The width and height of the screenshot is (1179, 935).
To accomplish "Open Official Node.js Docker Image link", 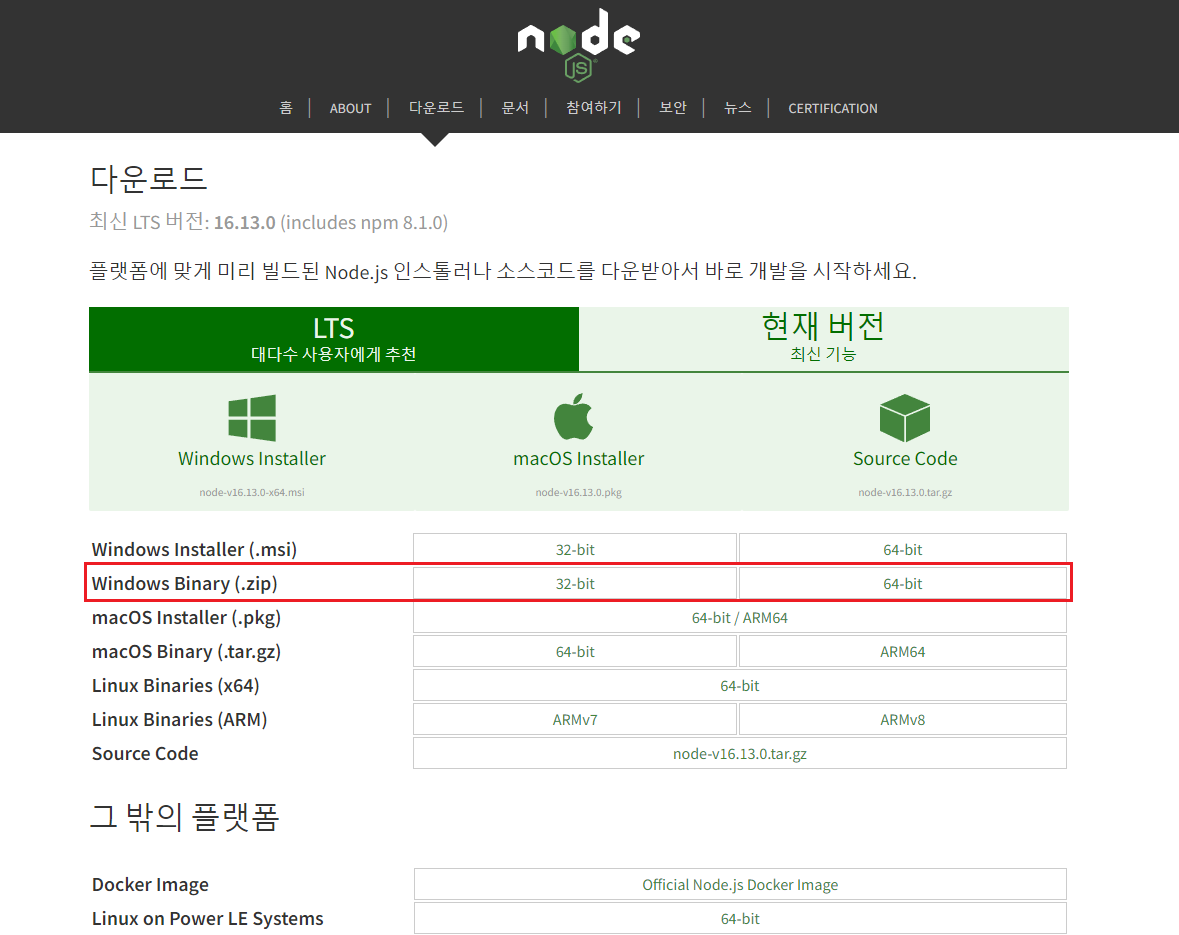I will (x=740, y=884).
